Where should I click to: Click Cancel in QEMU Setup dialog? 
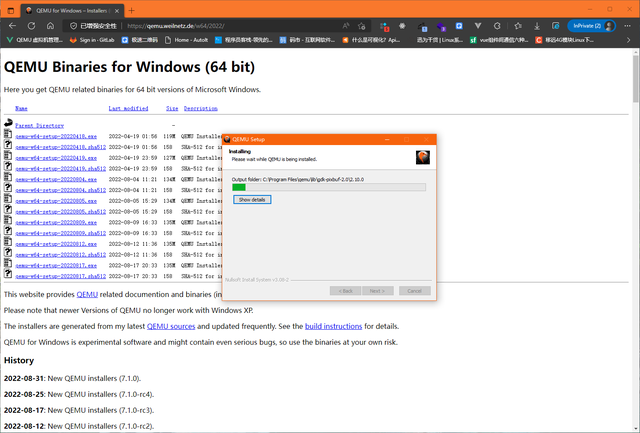pos(414,291)
